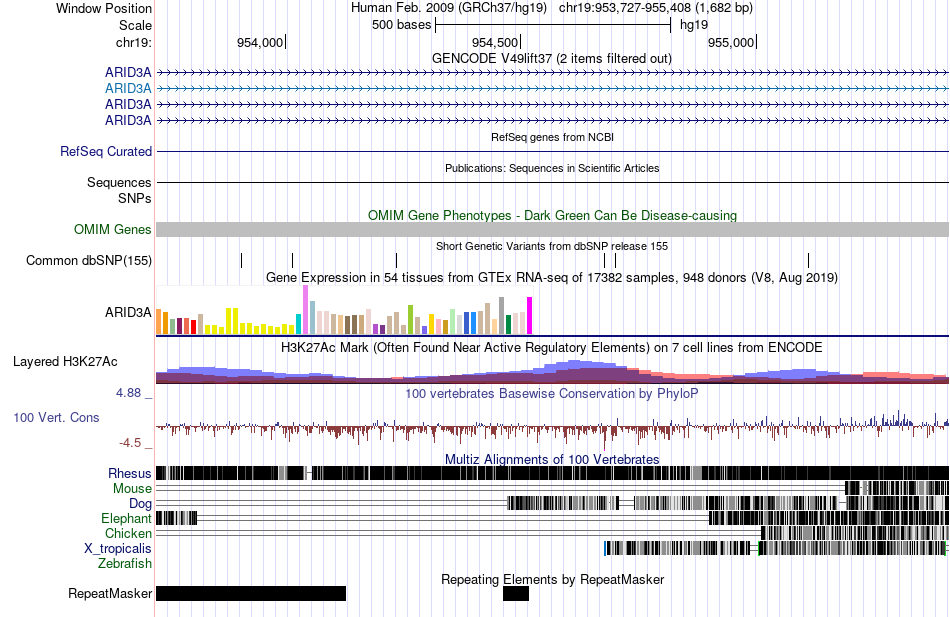Click the 954,000 ruler coordinate

click(x=260, y=42)
